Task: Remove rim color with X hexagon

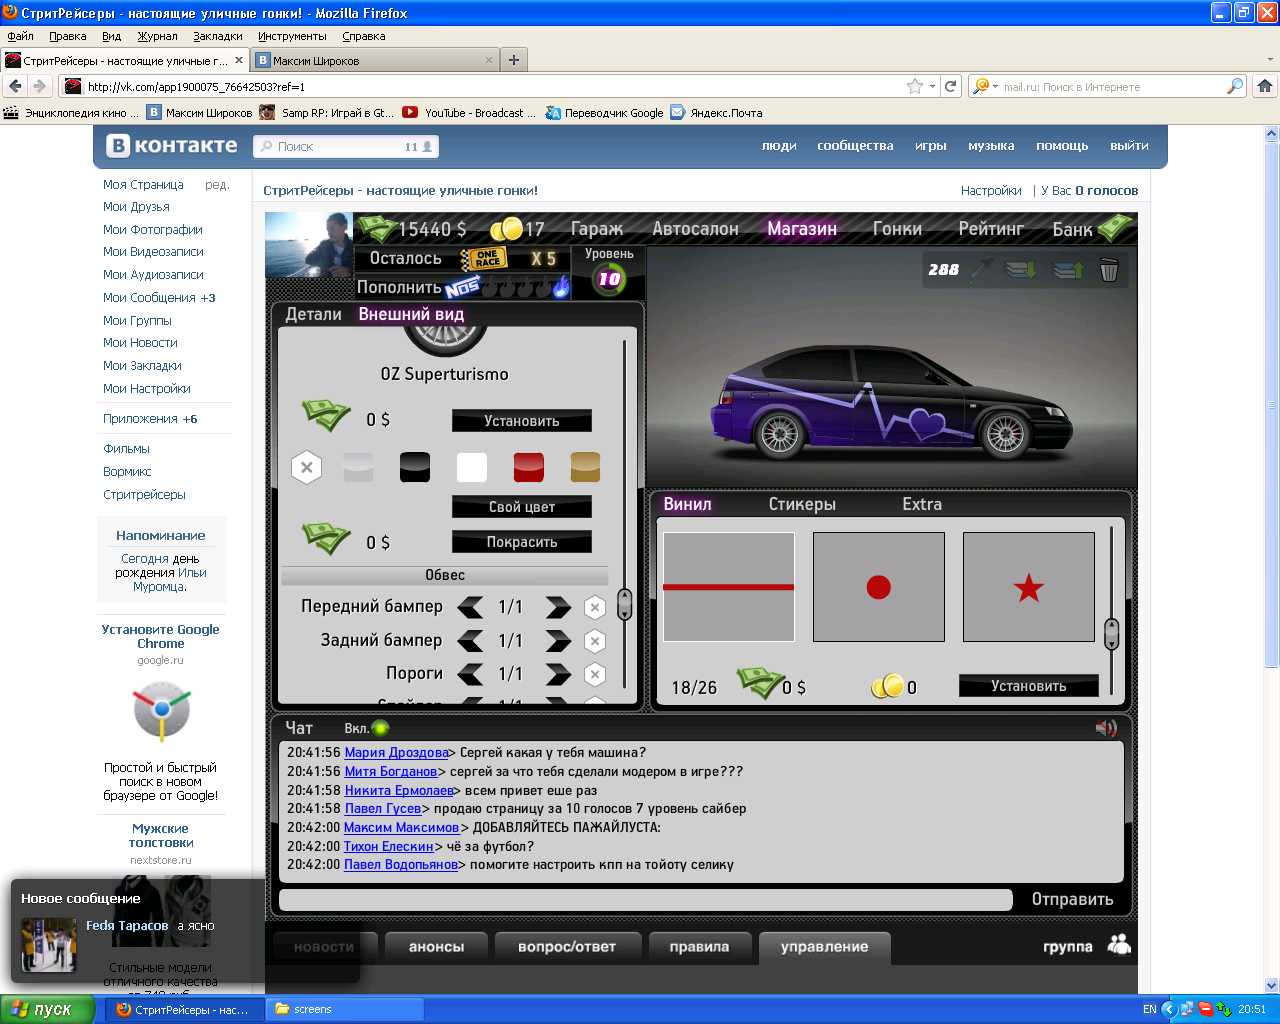Action: pos(307,467)
